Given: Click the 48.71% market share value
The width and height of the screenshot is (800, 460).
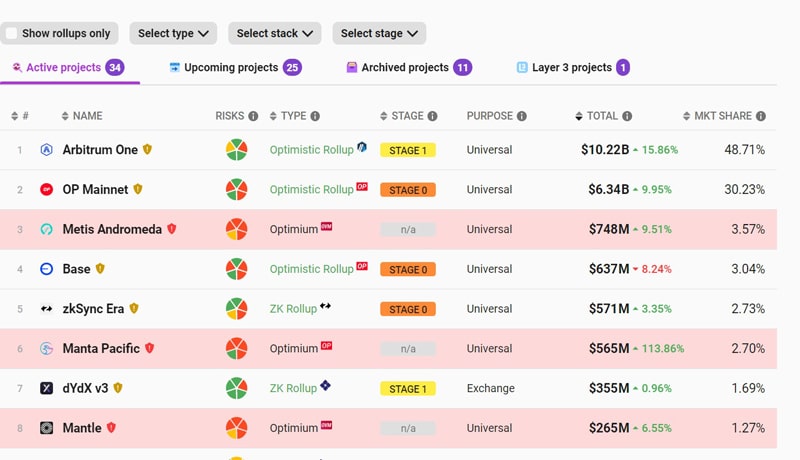Looking at the screenshot, I should [x=744, y=149].
